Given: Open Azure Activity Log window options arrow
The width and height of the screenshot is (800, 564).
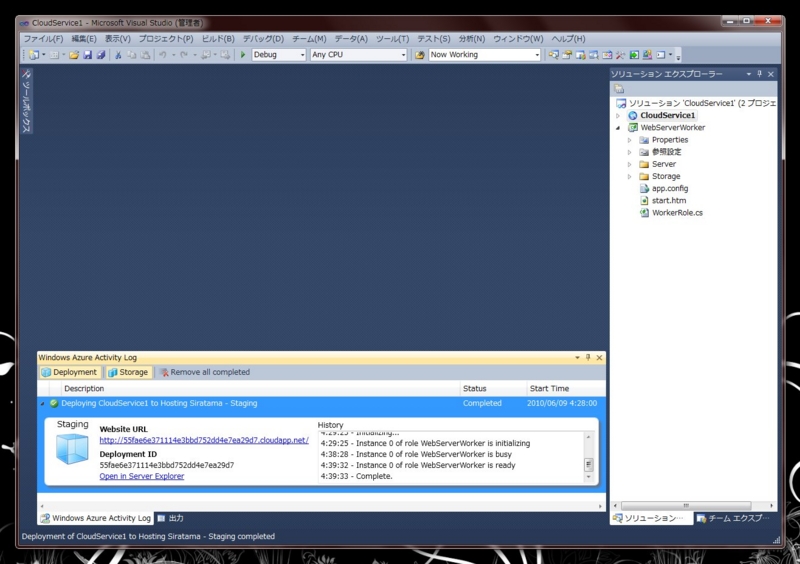Looking at the screenshot, I should (x=577, y=357).
